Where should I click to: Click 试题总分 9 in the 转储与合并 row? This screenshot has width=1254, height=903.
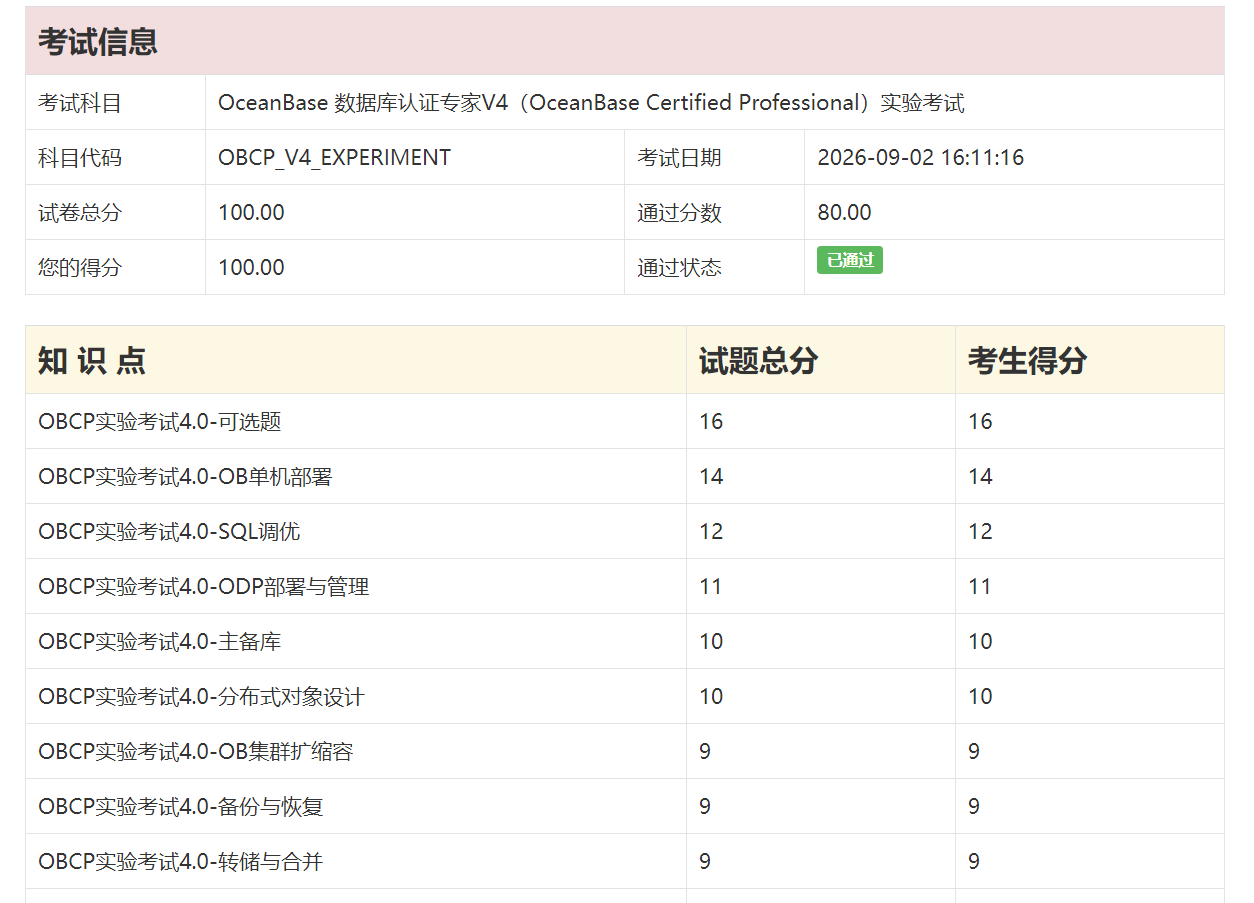pos(705,862)
